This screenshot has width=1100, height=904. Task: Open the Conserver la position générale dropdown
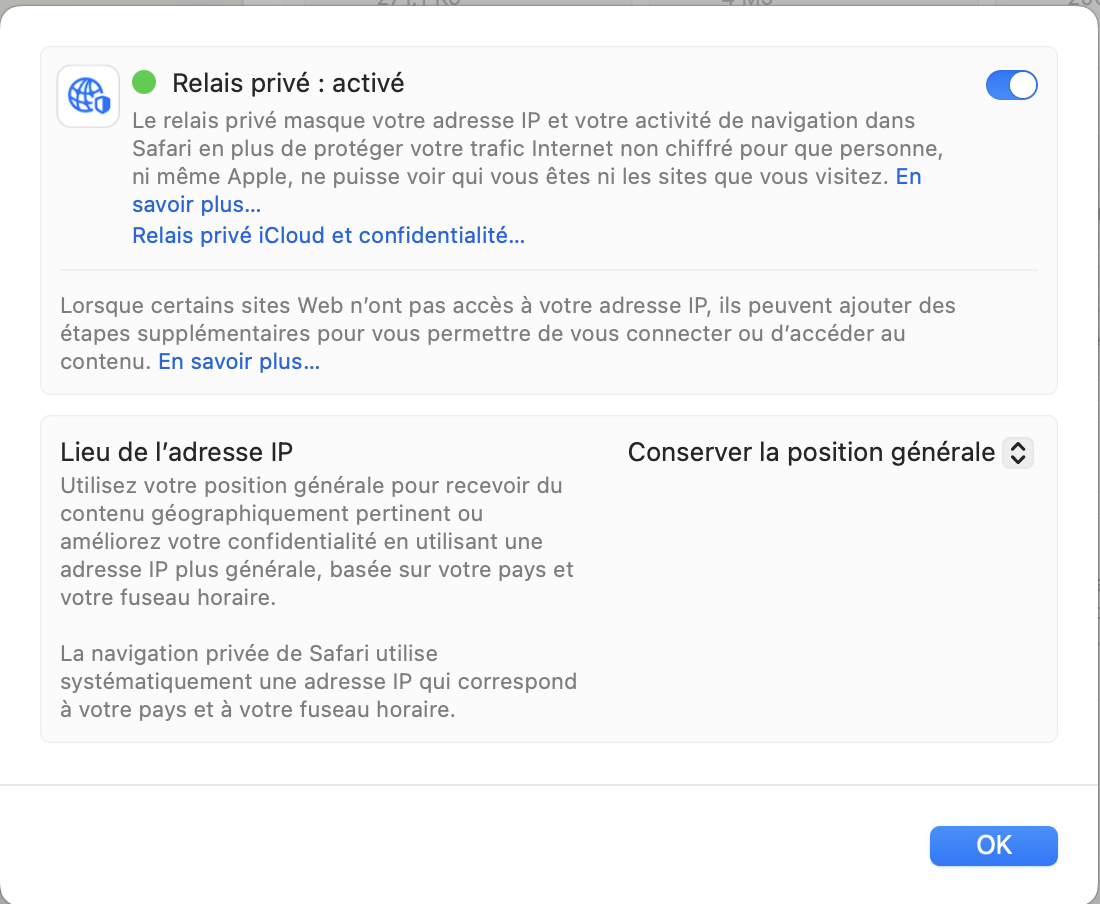point(830,452)
